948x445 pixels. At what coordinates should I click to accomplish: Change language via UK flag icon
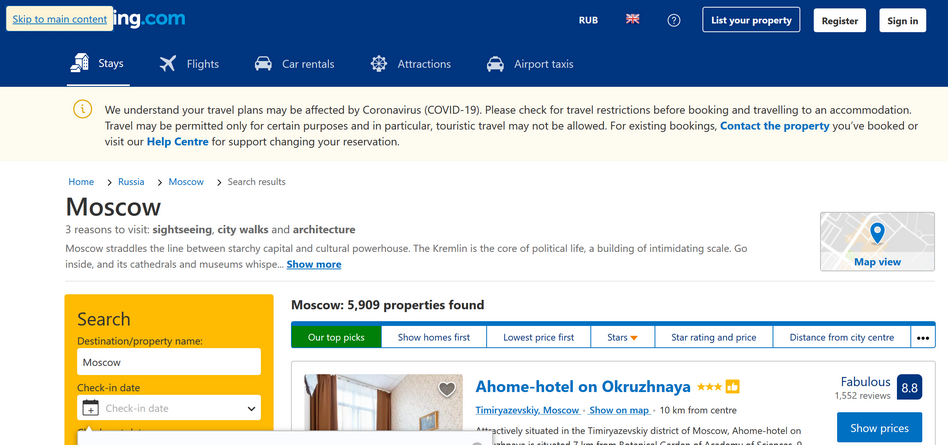click(x=632, y=19)
